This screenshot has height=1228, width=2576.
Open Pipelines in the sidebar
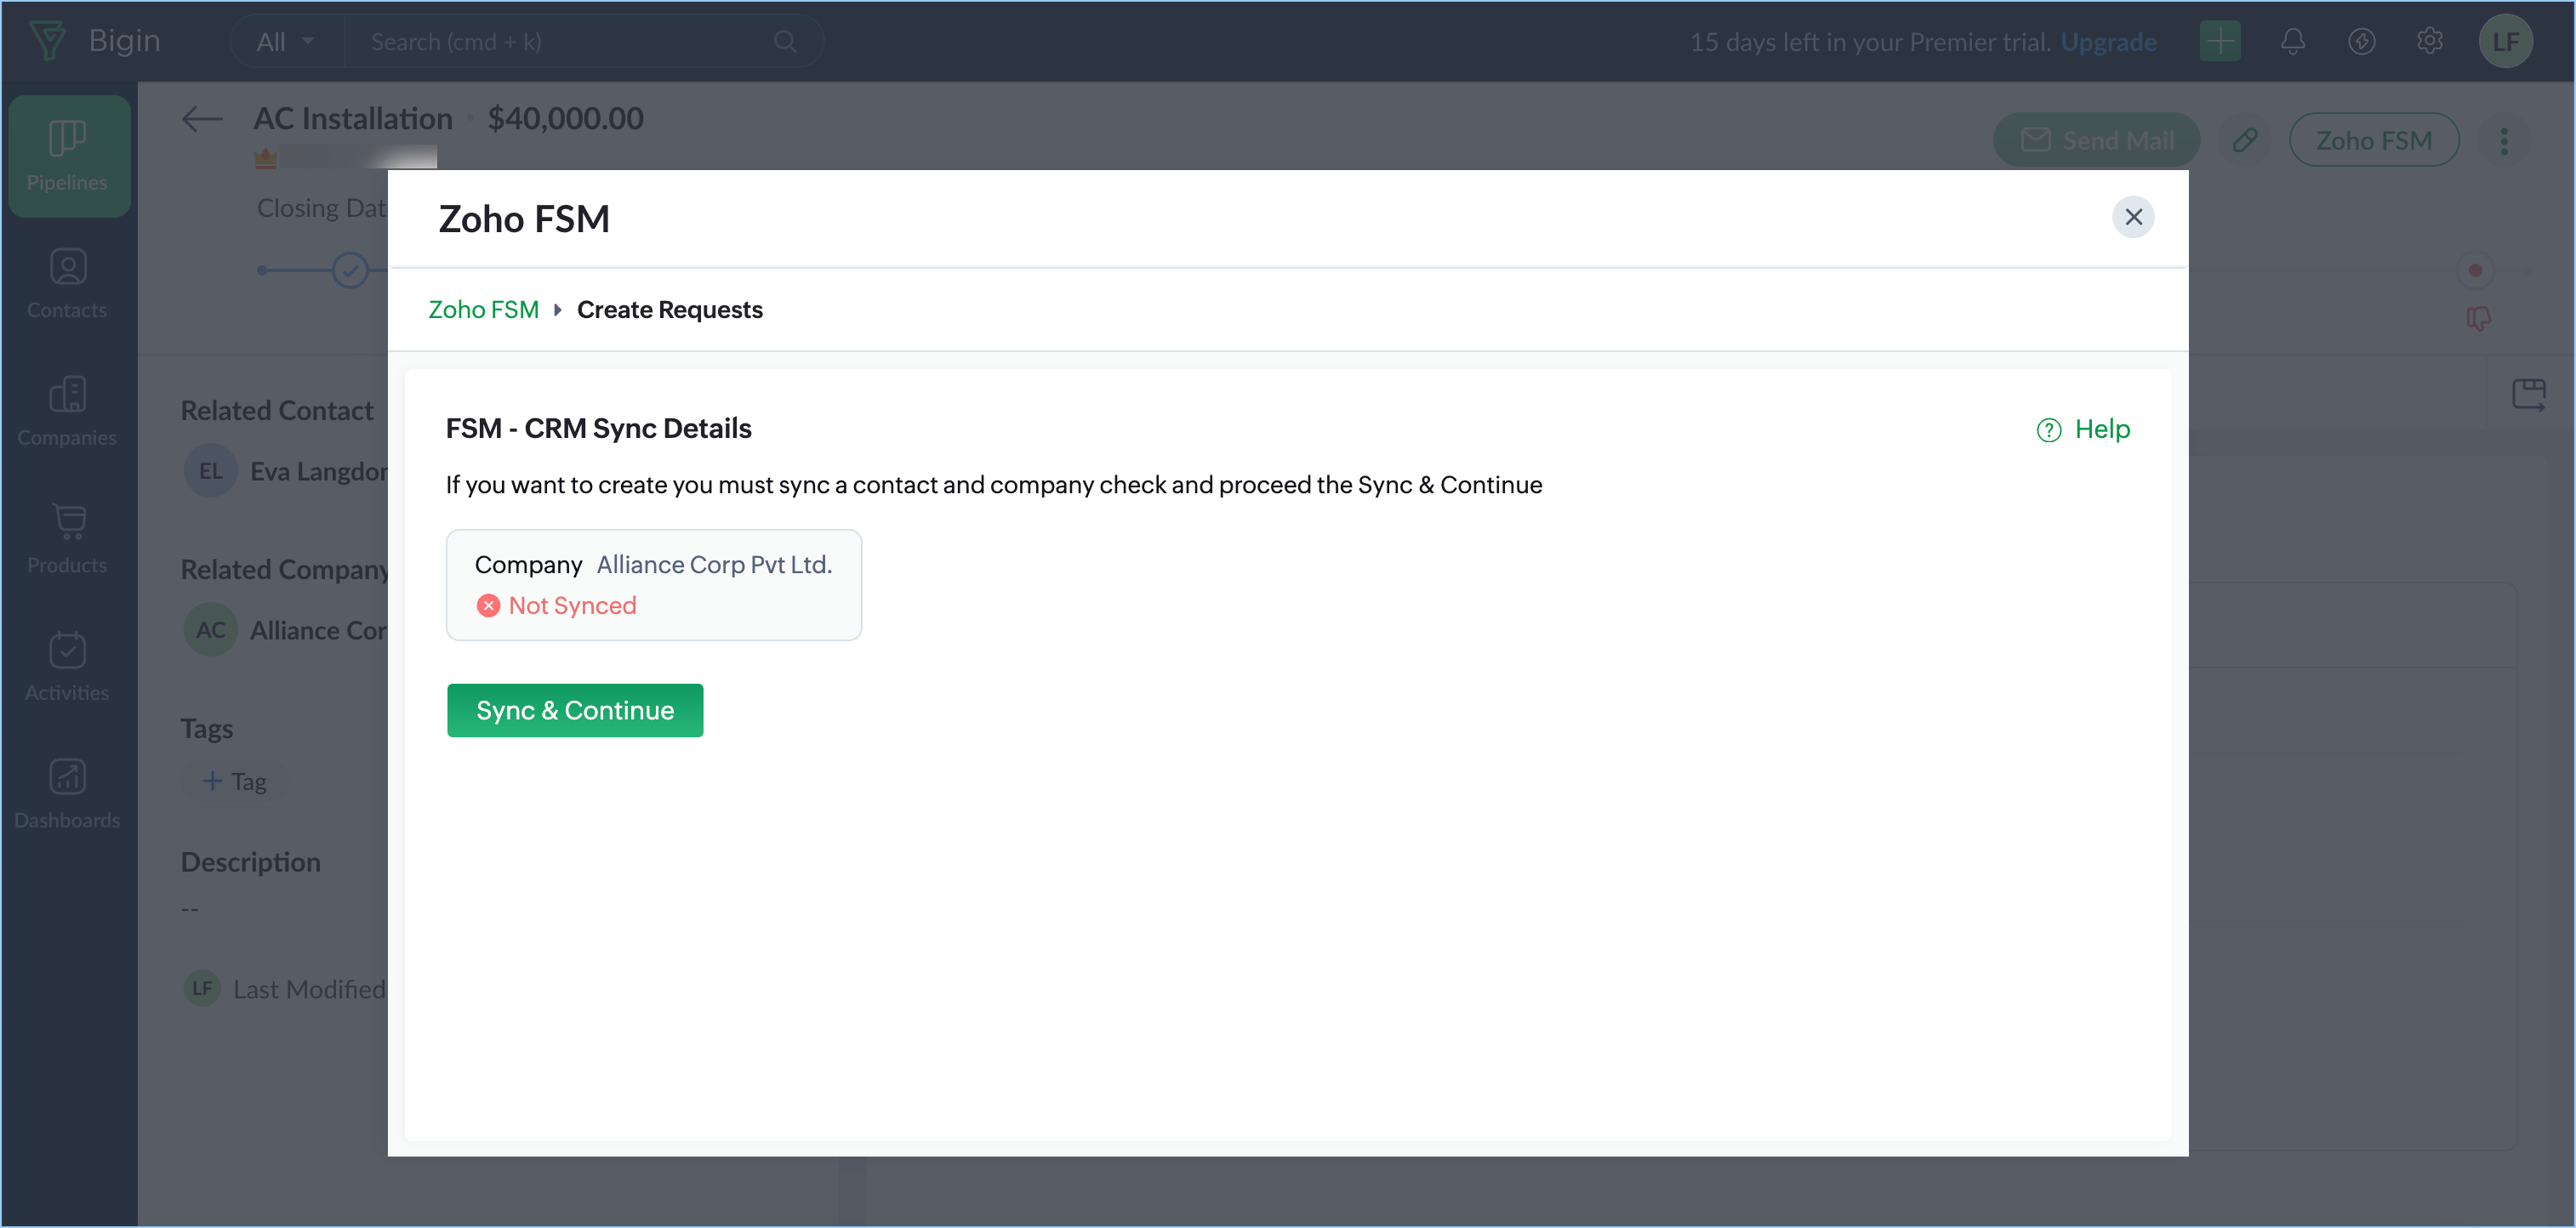point(68,155)
